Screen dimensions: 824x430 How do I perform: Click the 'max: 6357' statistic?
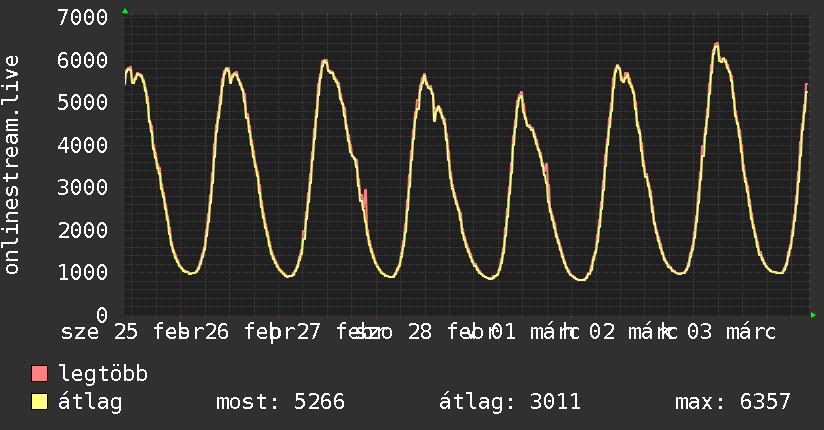733,402
